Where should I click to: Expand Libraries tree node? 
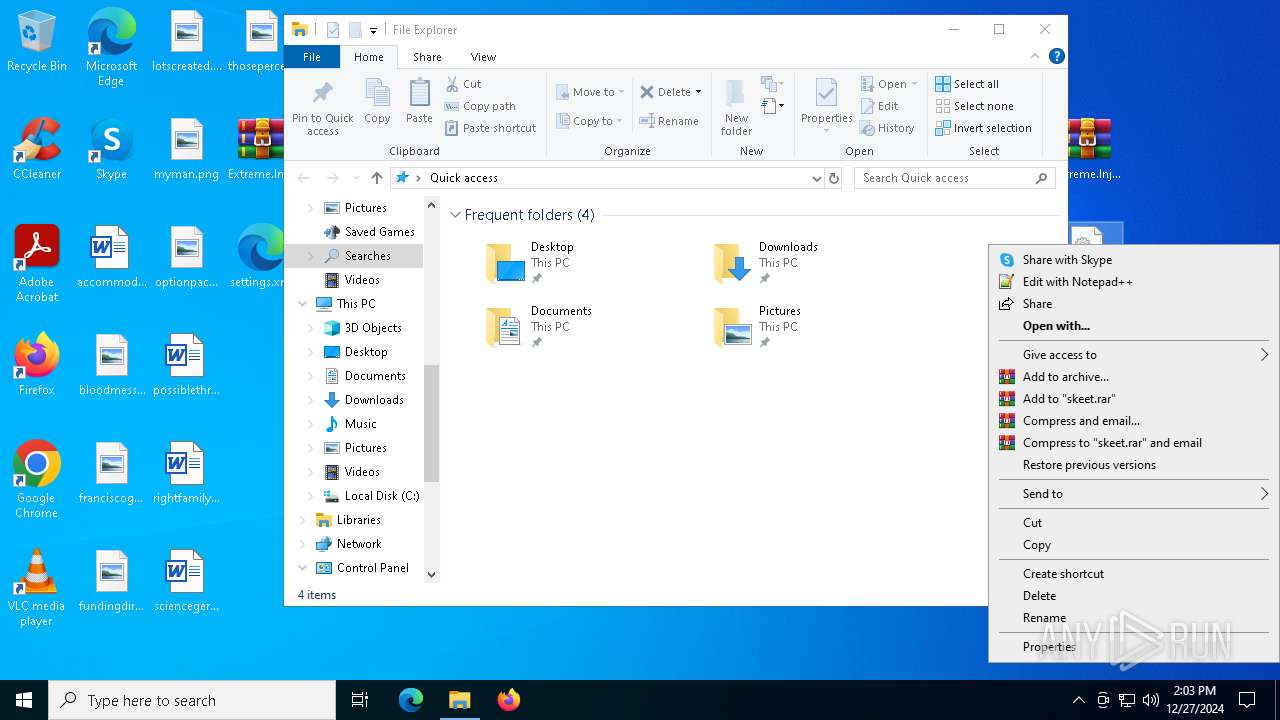click(302, 520)
